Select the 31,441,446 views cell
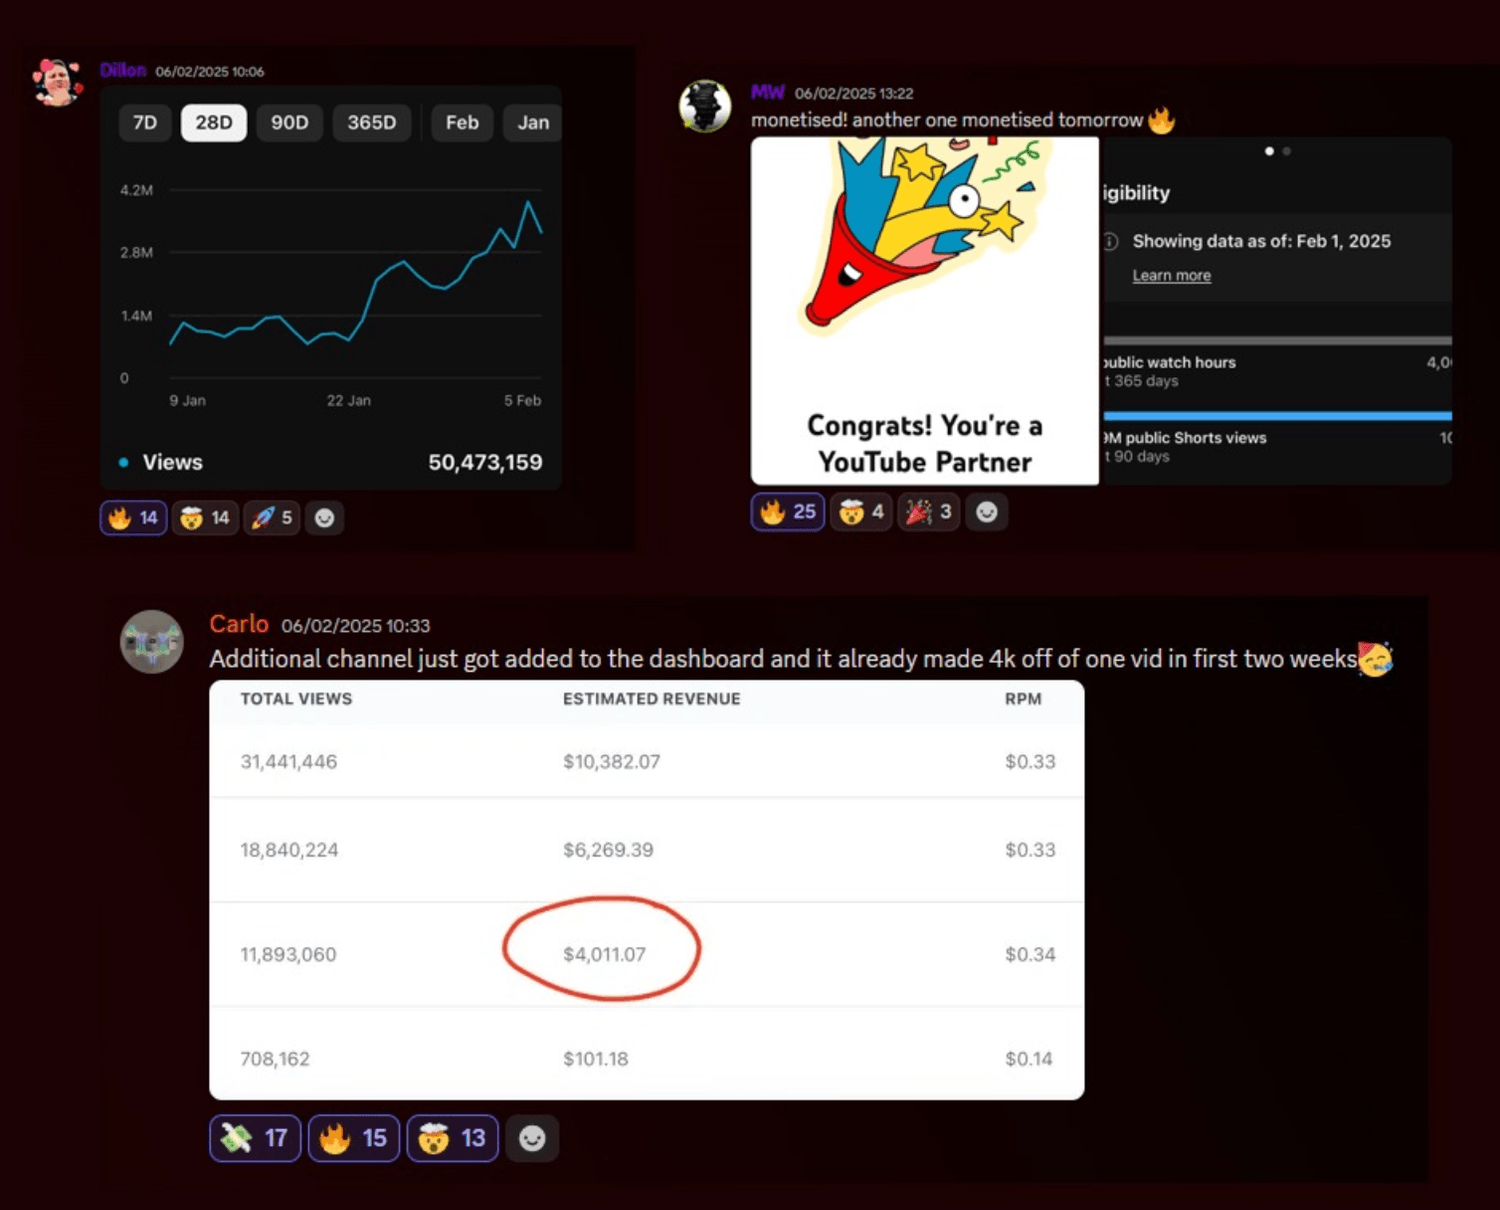This screenshot has width=1500, height=1210. (289, 762)
